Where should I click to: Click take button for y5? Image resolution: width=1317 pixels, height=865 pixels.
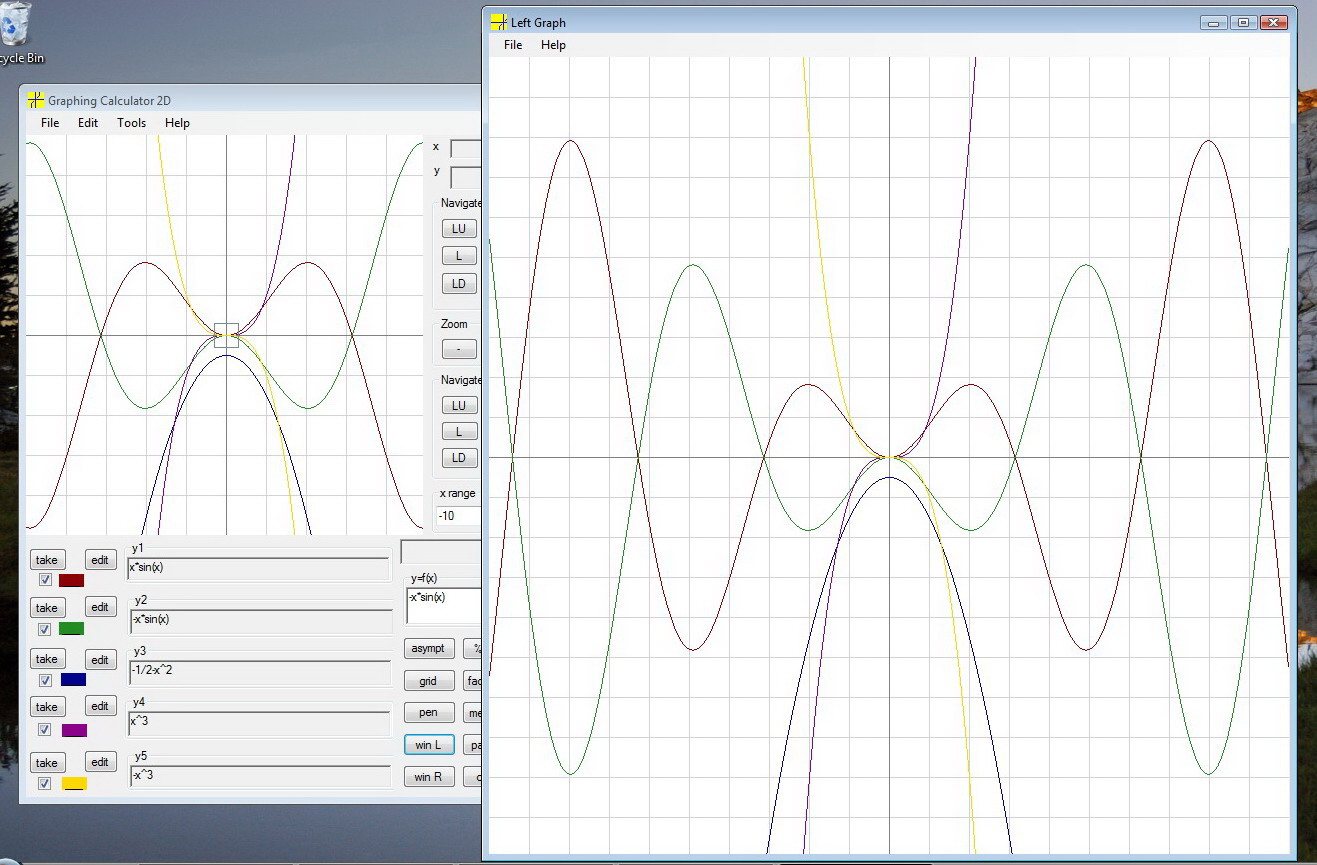(46, 763)
